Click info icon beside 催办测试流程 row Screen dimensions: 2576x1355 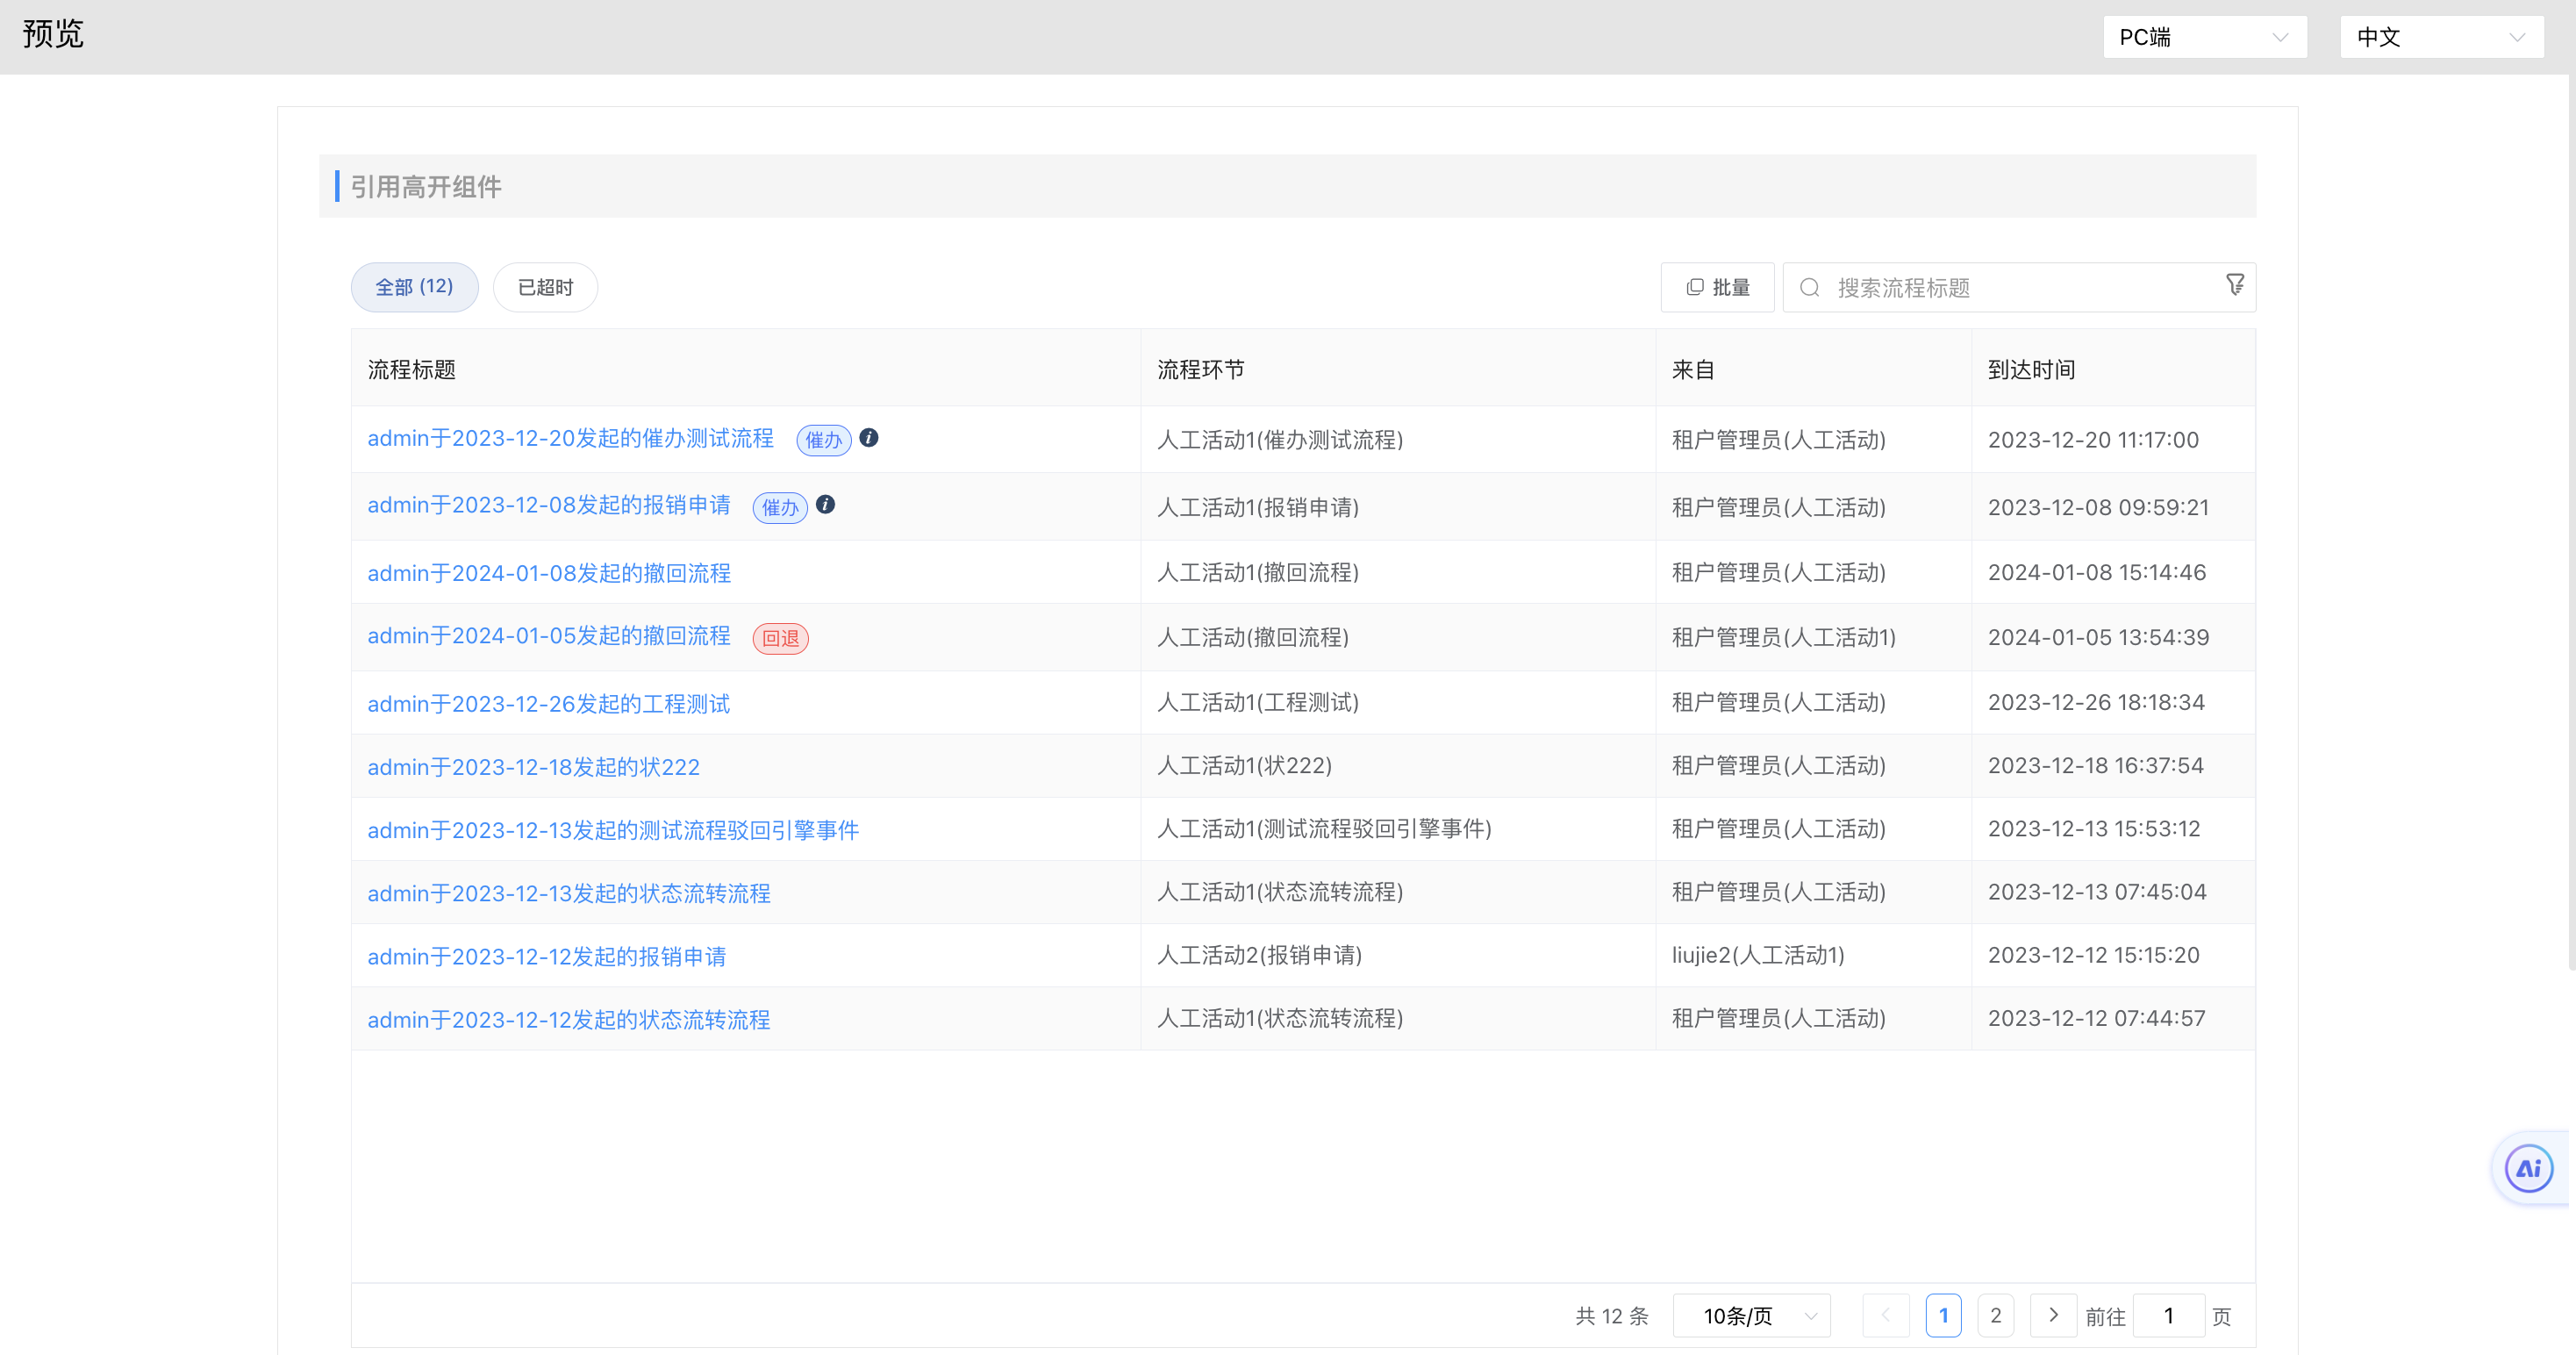869,438
